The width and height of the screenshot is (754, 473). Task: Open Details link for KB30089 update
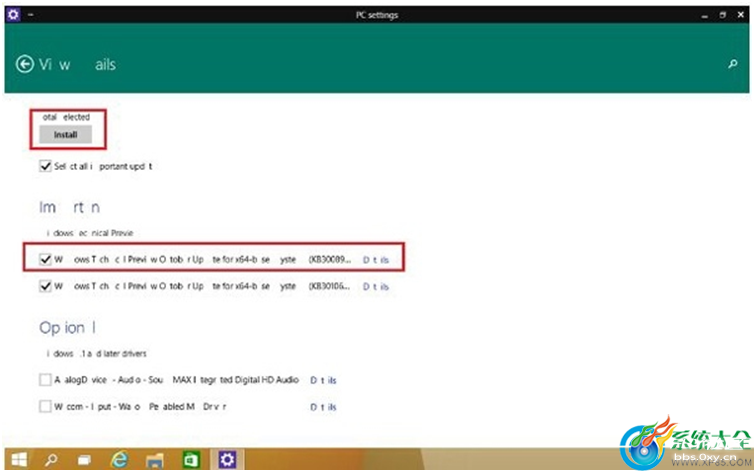(376, 260)
